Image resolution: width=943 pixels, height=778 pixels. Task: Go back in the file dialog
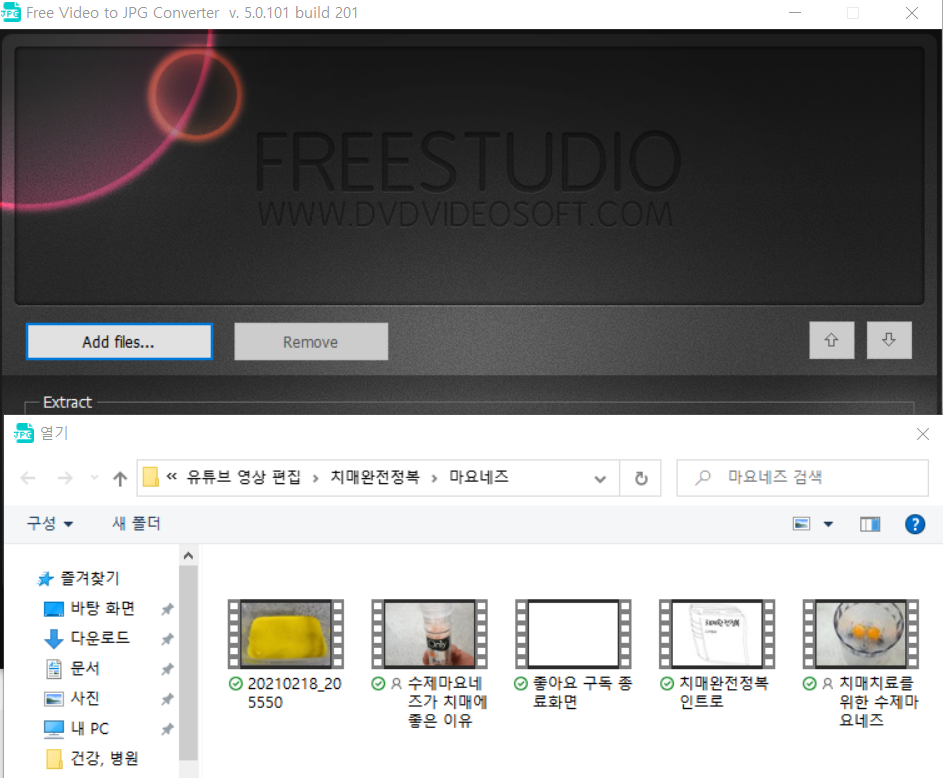28,479
